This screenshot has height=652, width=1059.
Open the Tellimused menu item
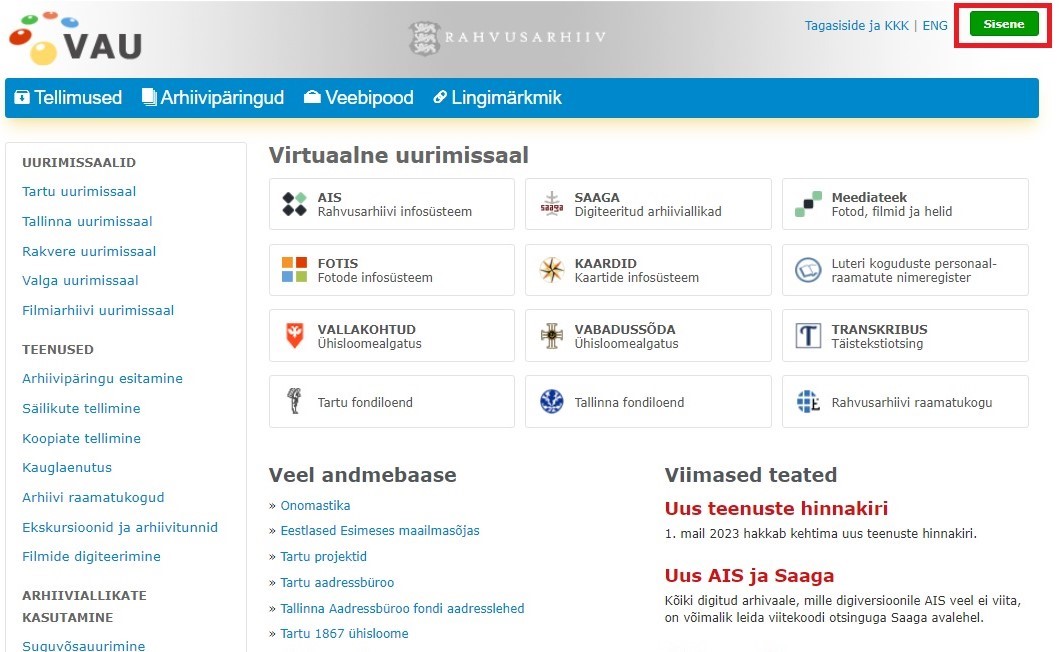pos(68,98)
